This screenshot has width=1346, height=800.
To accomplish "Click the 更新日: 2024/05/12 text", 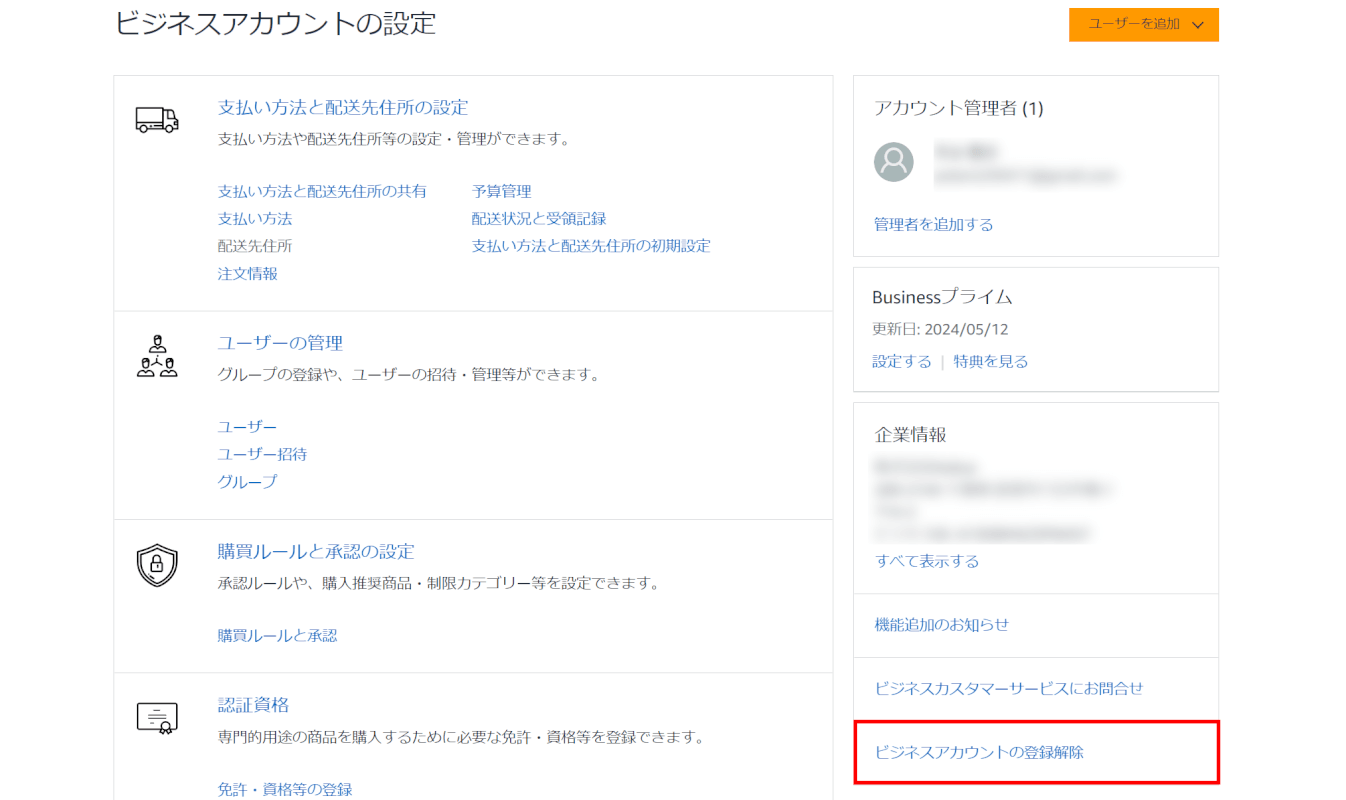I will 940,329.
